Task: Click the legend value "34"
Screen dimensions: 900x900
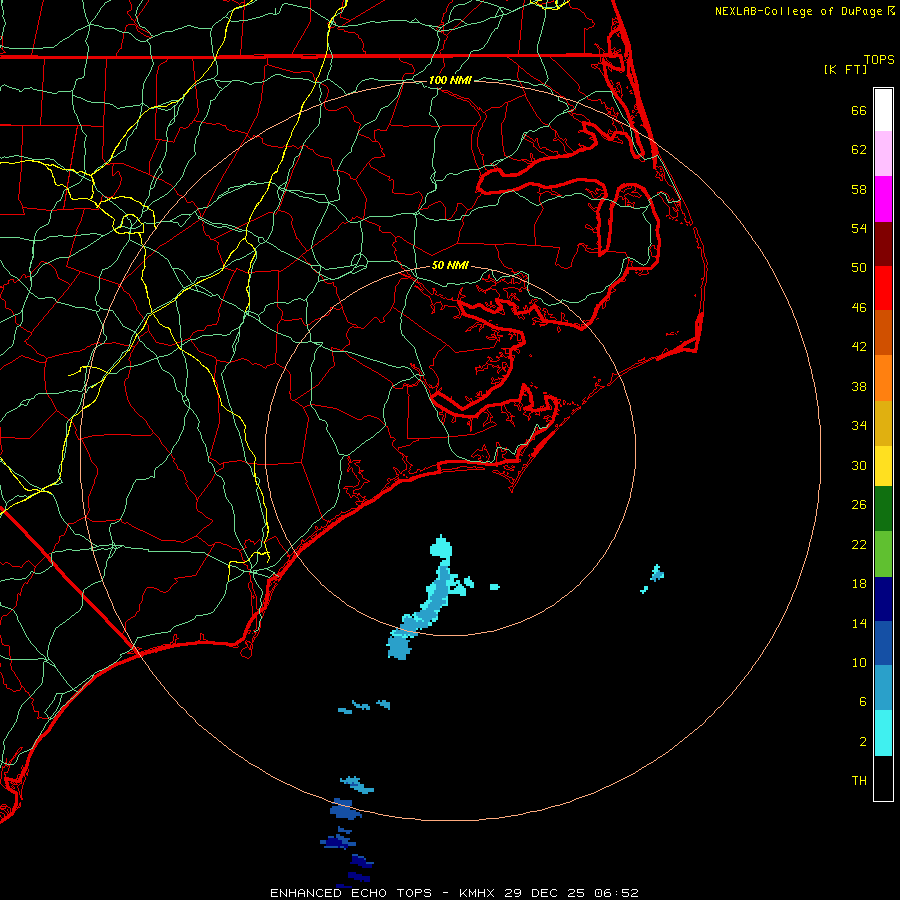Action: (x=859, y=425)
